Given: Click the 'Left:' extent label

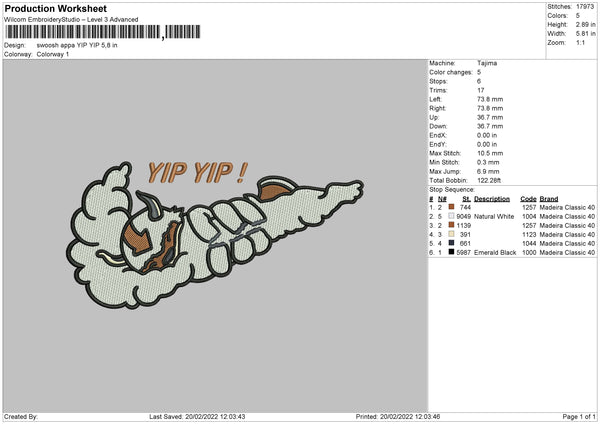Looking at the screenshot, I should click(435, 99).
